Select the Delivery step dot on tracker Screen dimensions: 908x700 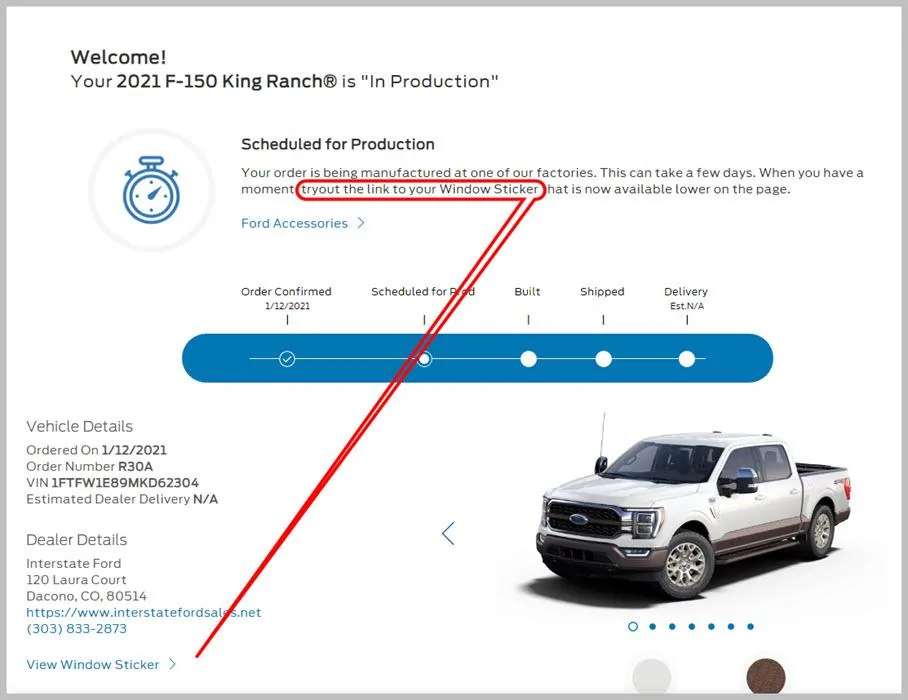click(x=686, y=359)
